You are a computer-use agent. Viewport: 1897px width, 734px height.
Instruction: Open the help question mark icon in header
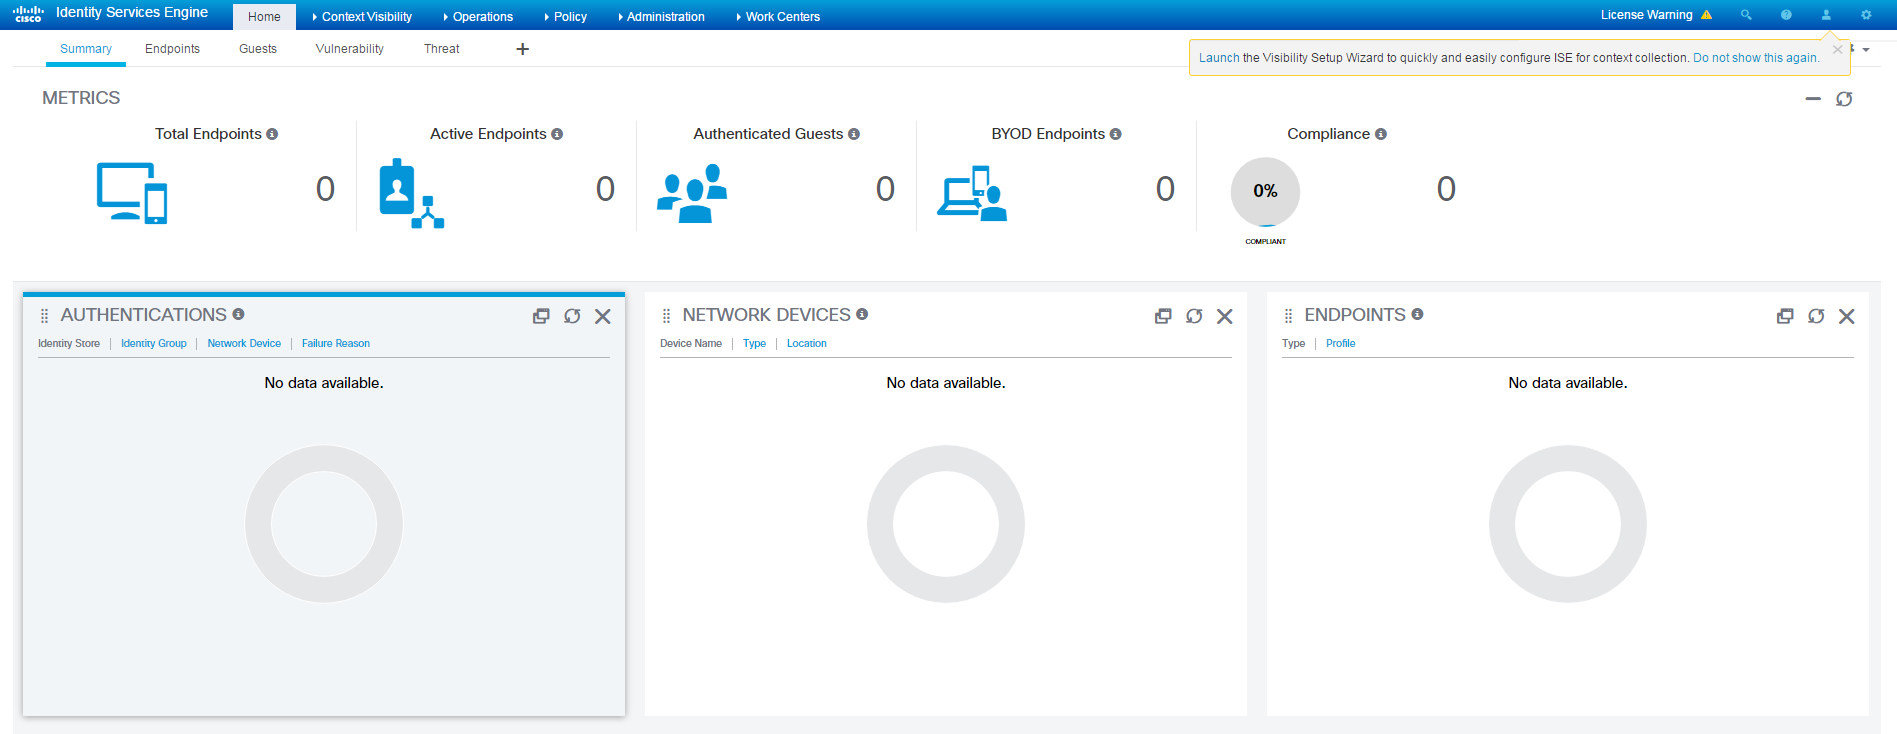1786,15
